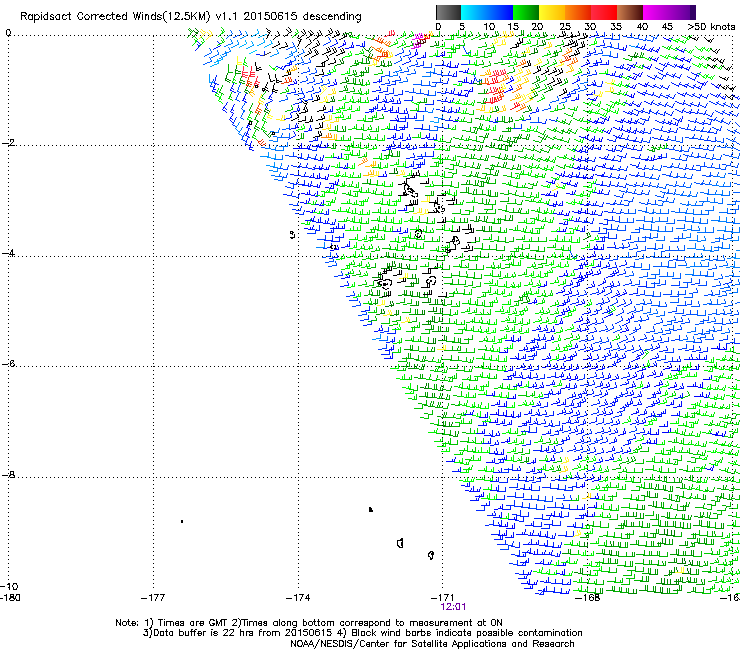Viewport: 740px width, 650px height.
Task: Click the blue 10-15 knots legend segment
Action: pyautogui.click(x=500, y=12)
